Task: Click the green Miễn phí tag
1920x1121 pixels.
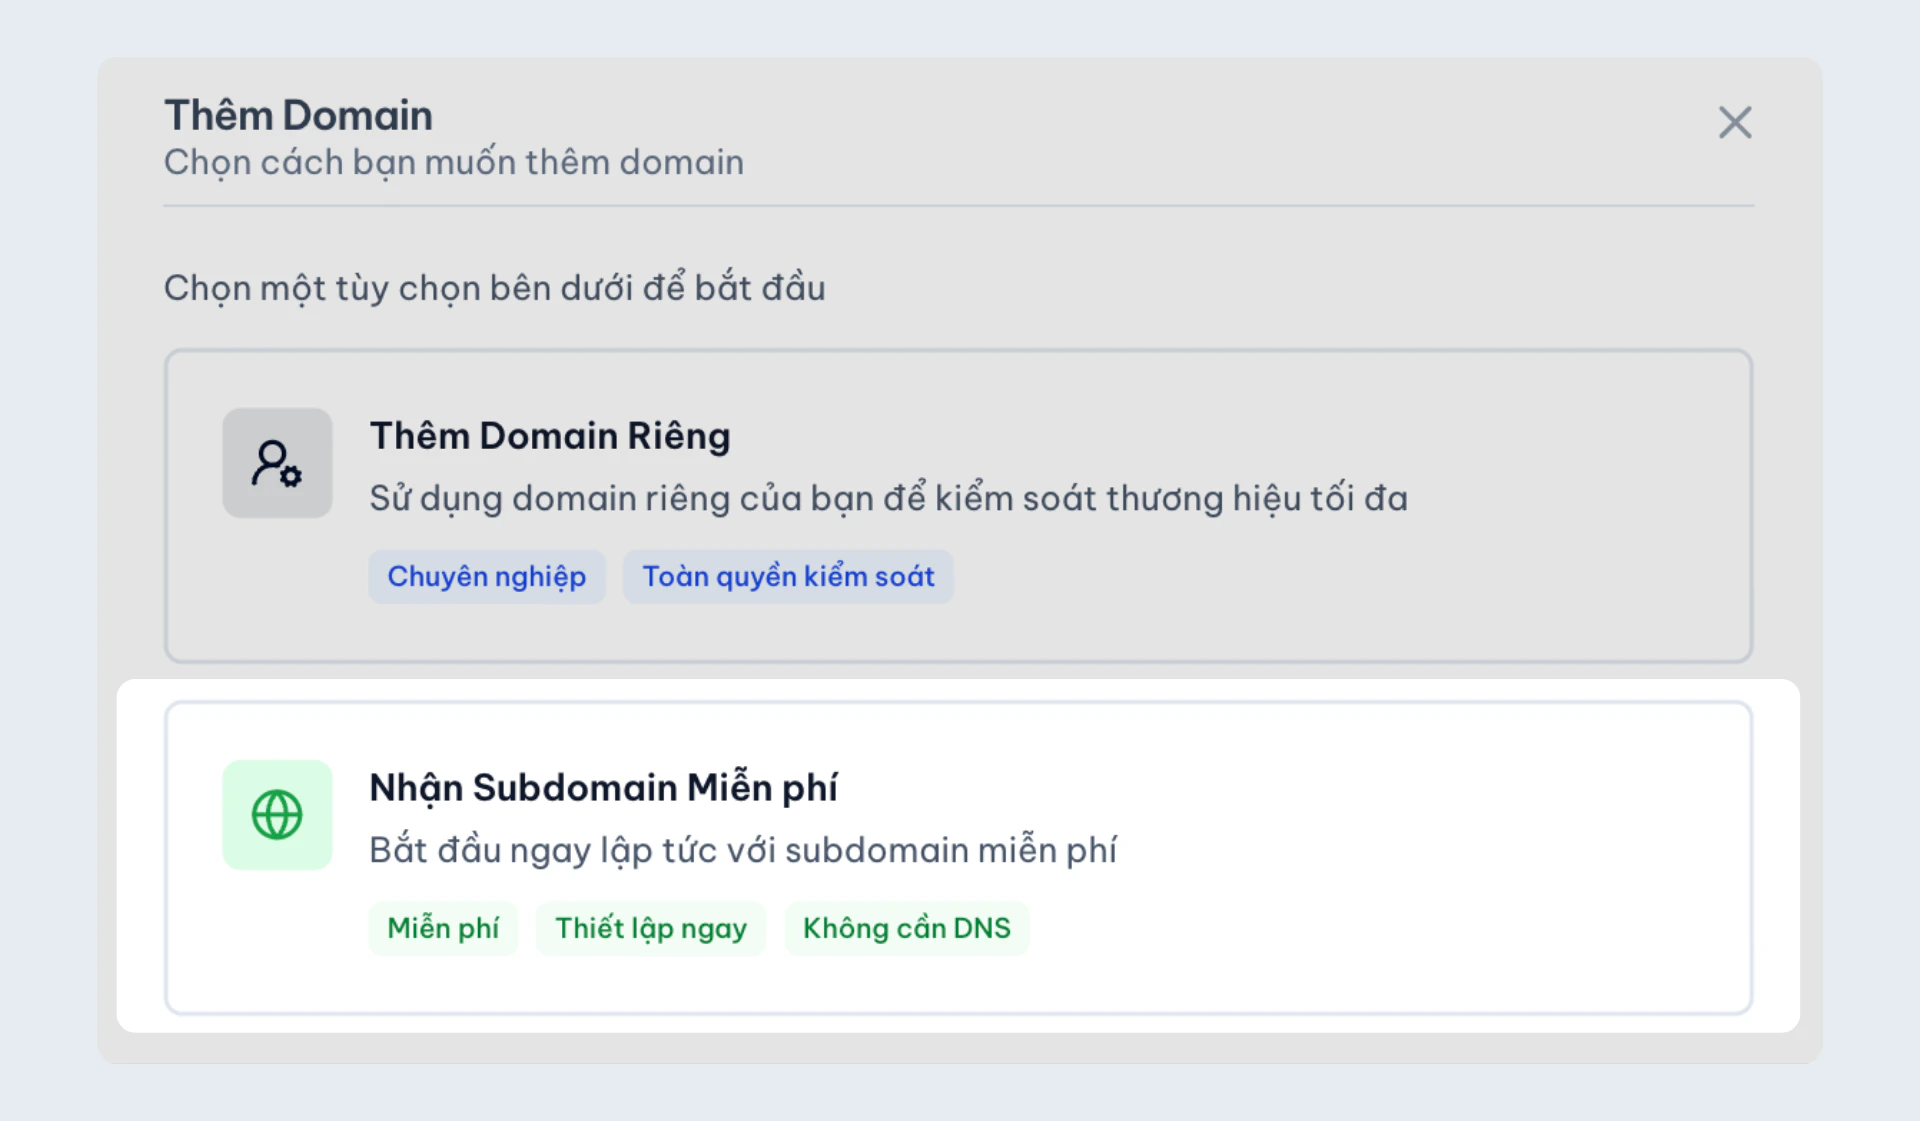Action: tap(443, 929)
